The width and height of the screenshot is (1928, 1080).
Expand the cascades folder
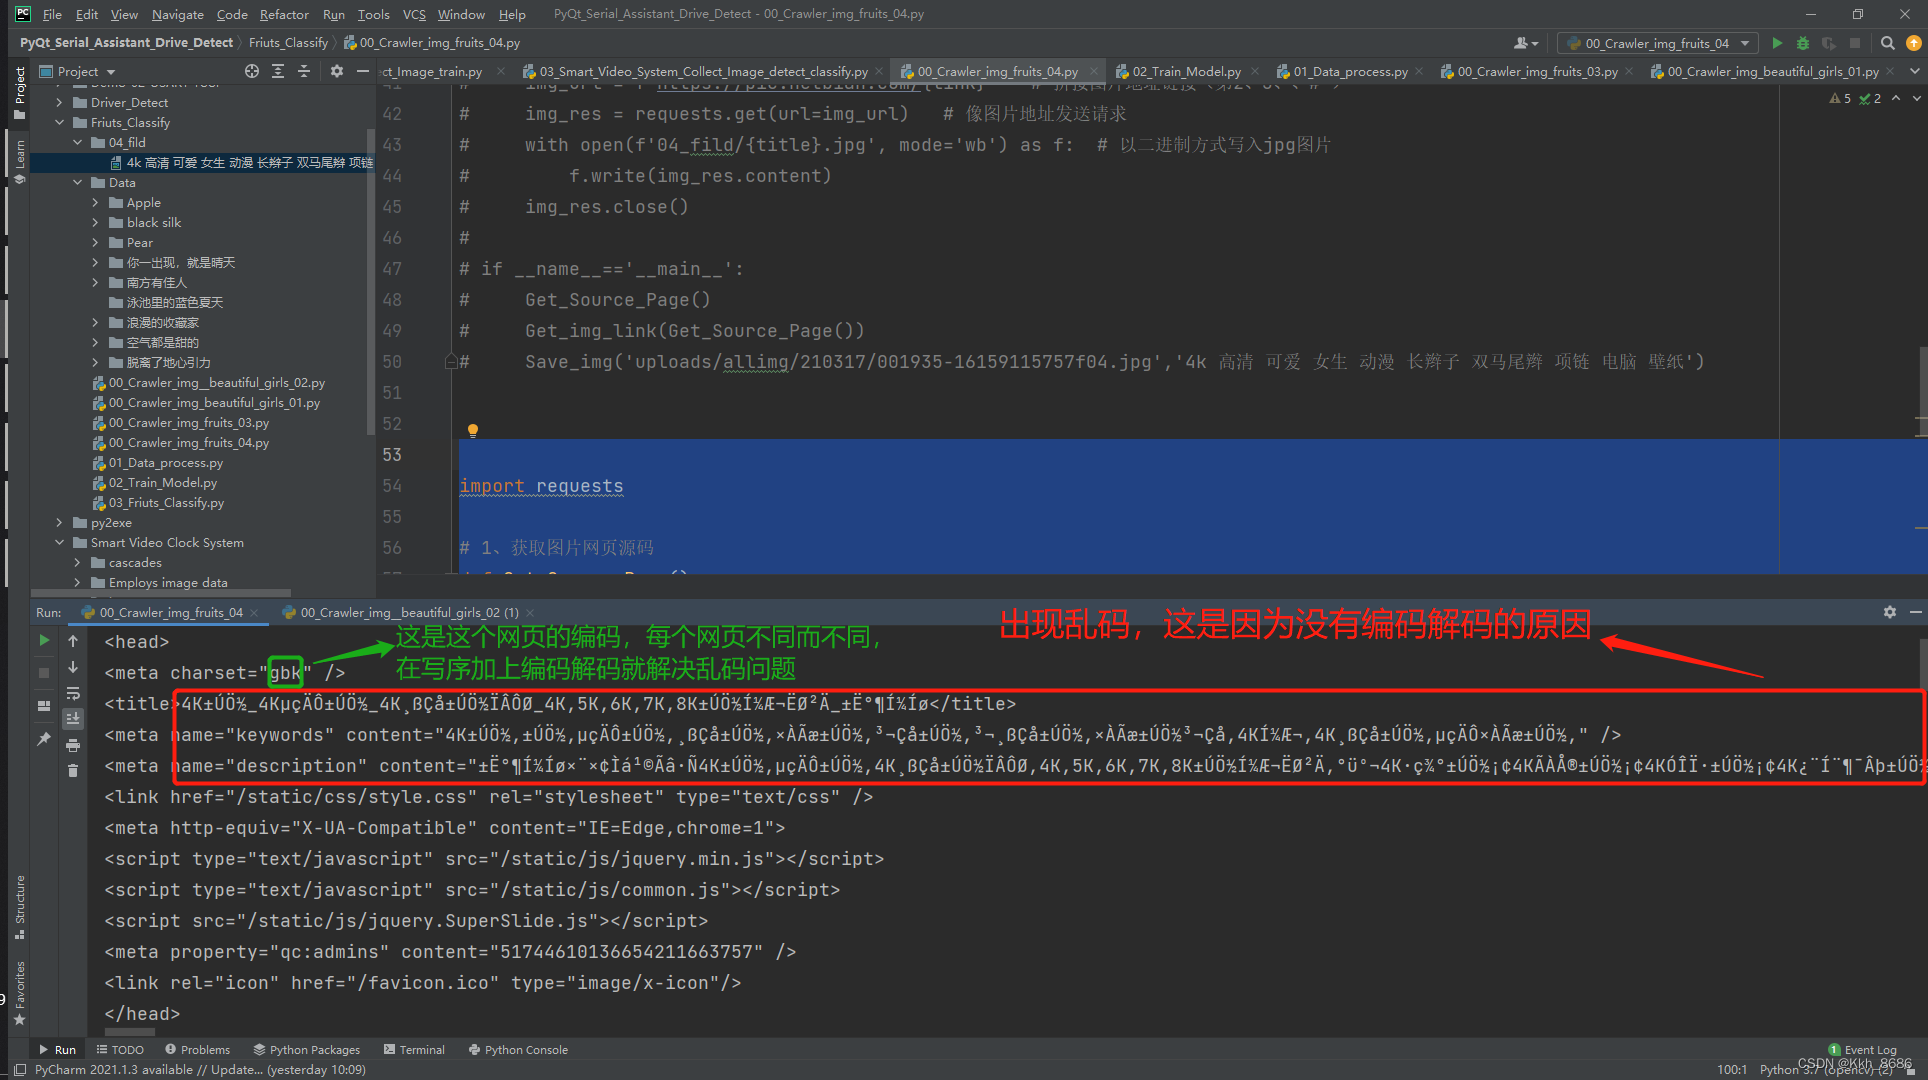pos(77,562)
